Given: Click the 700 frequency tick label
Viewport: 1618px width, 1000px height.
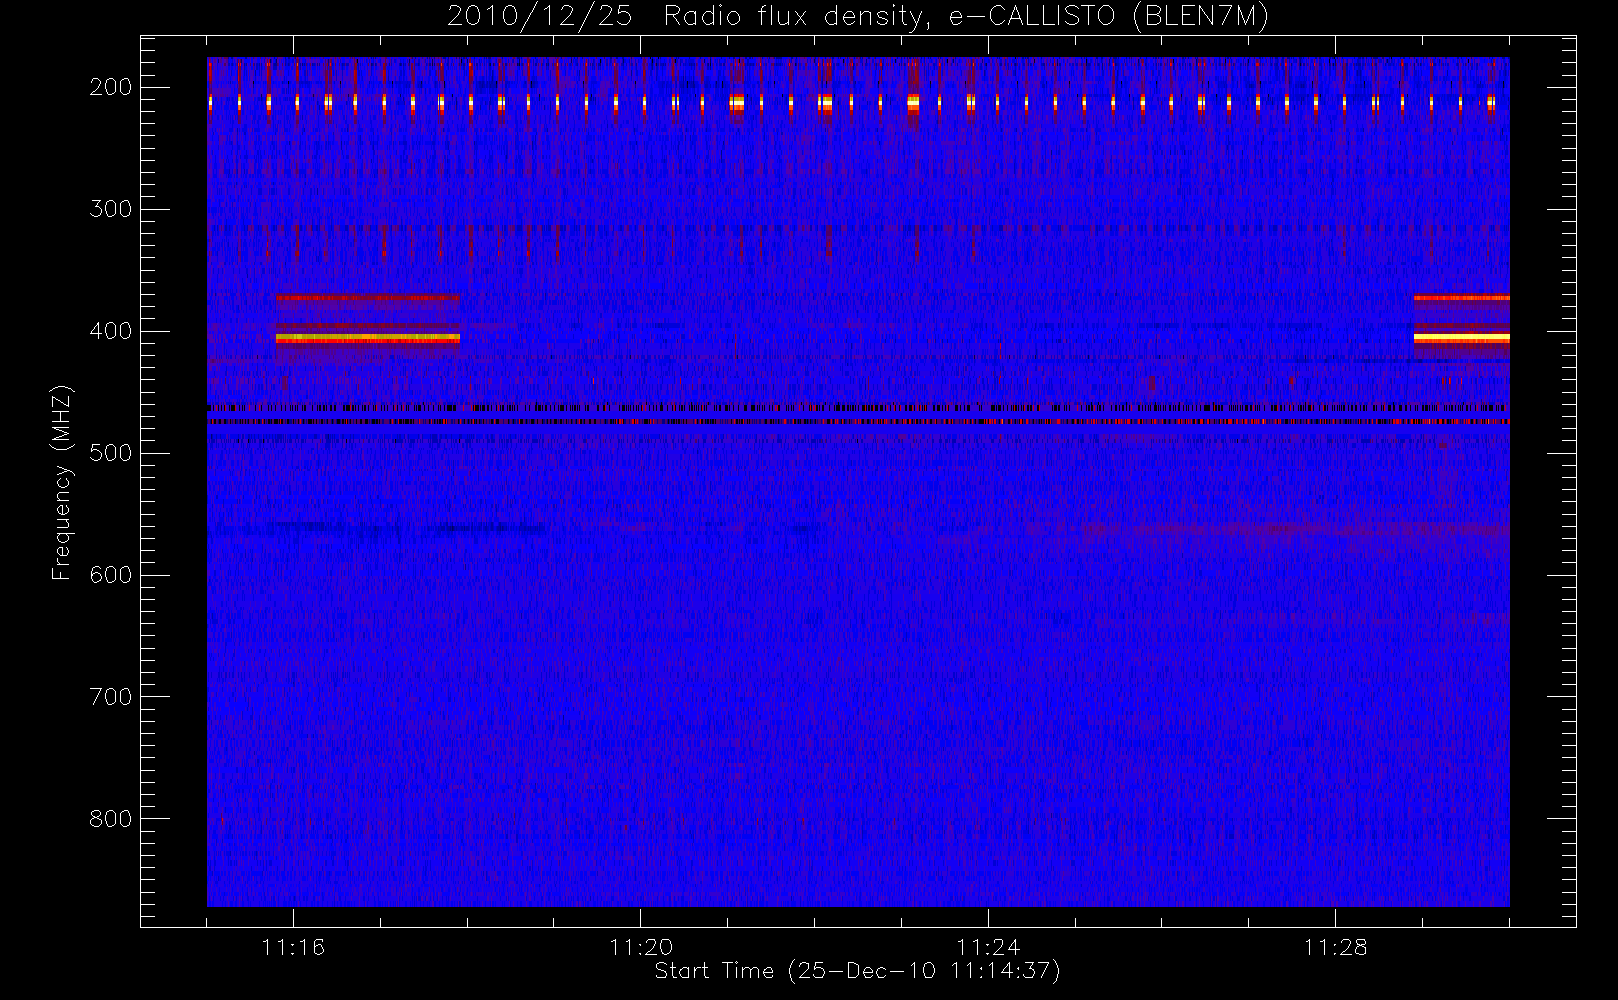Looking at the screenshot, I should tap(110, 697).
